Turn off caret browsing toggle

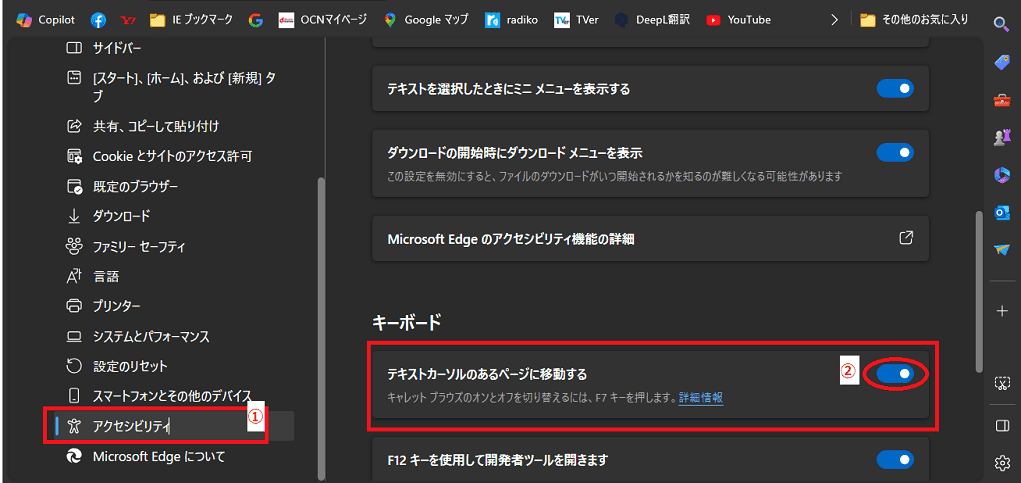[x=895, y=374]
